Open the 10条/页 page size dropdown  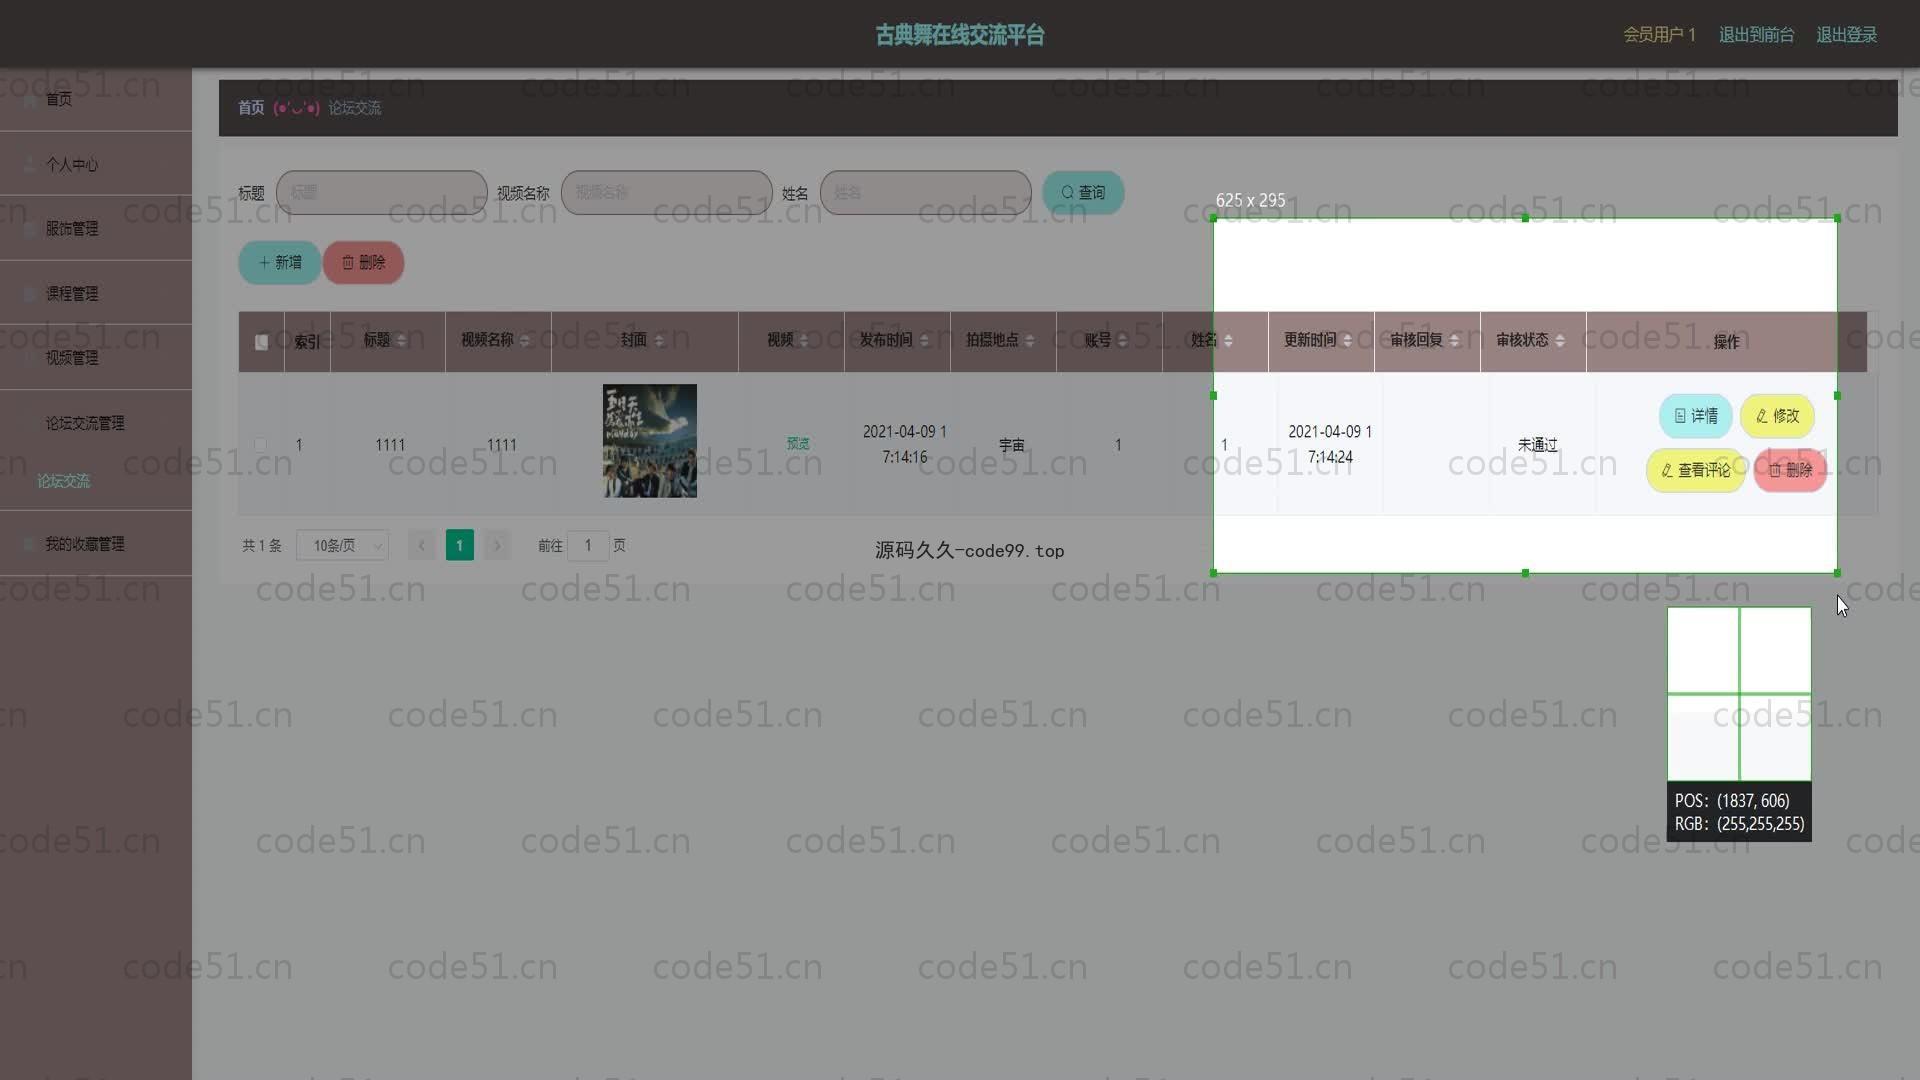tap(342, 545)
